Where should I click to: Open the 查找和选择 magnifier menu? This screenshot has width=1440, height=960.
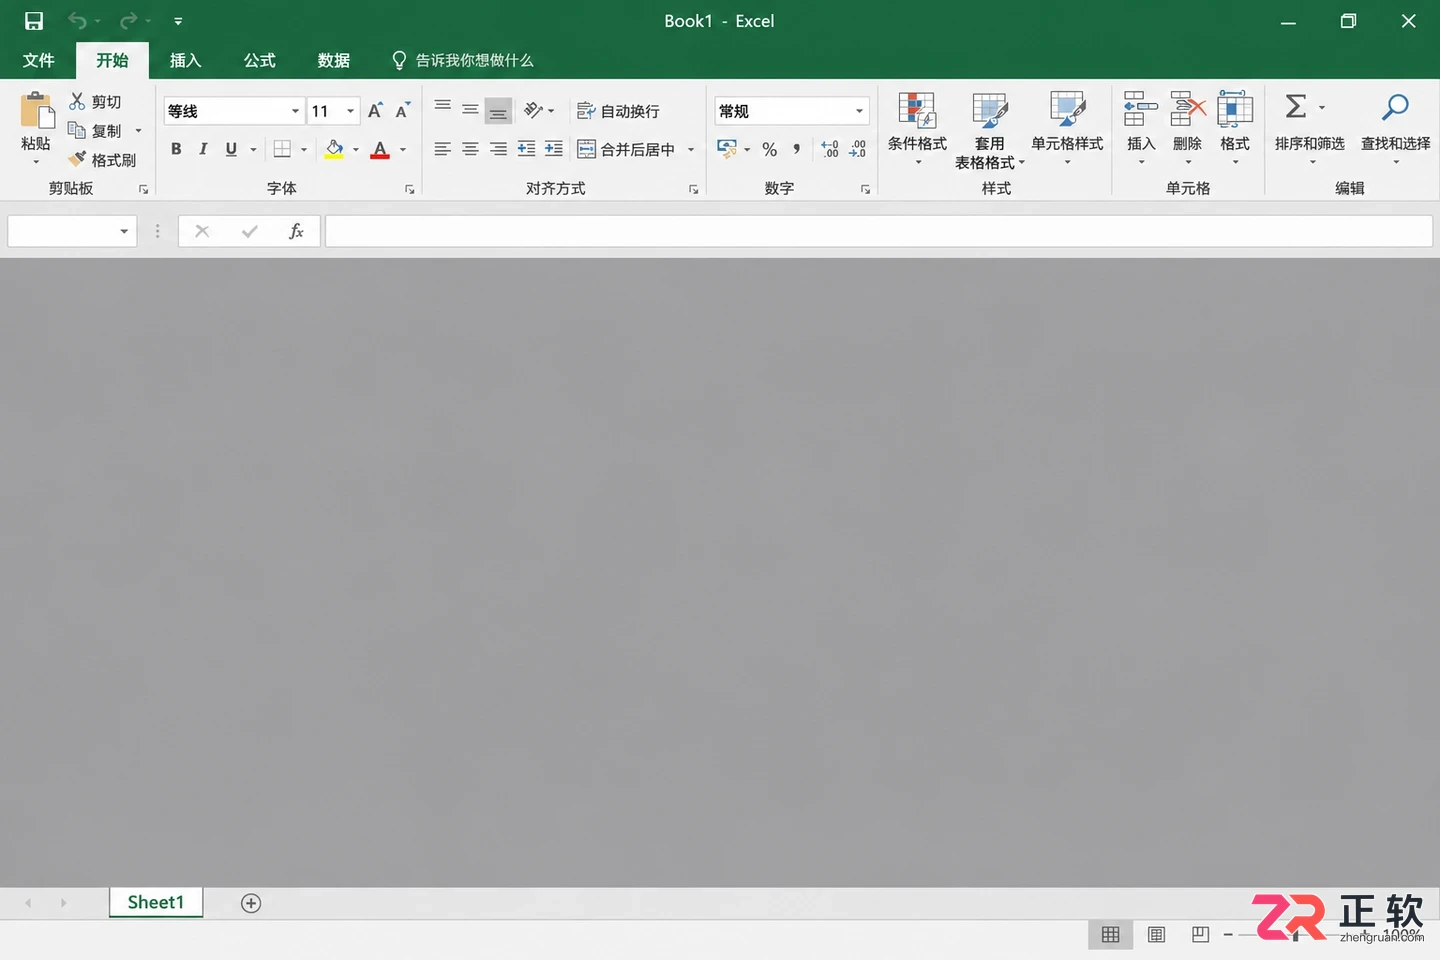1396,128
